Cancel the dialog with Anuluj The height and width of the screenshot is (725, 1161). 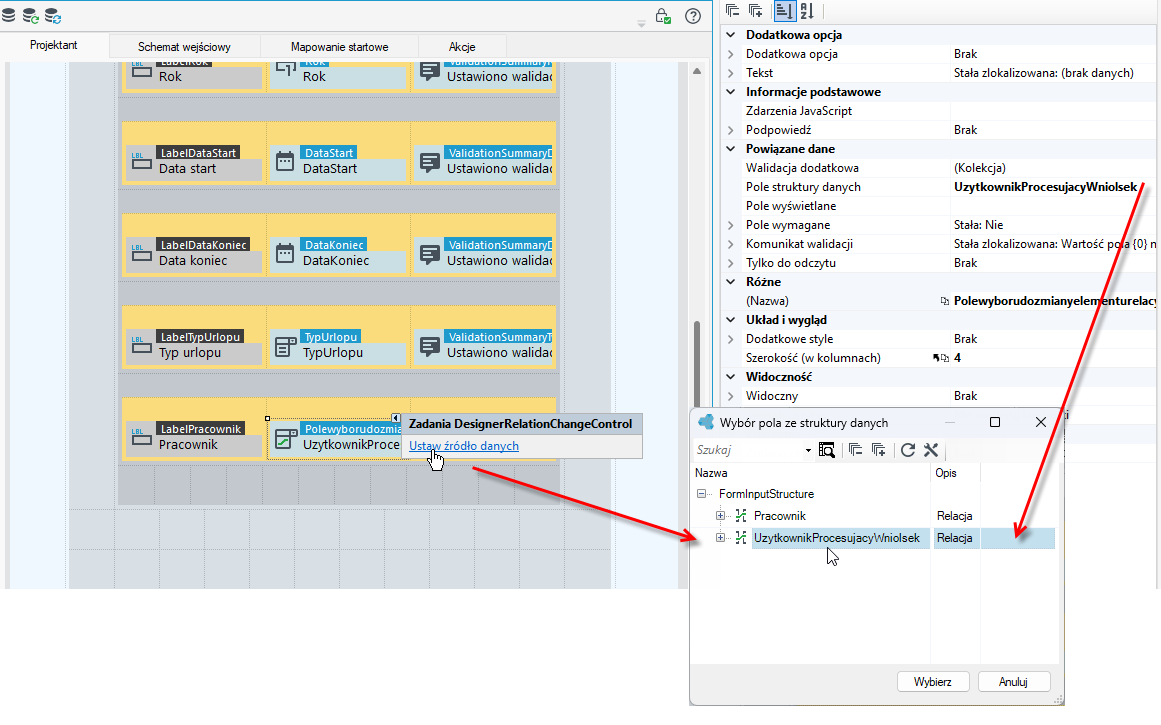click(x=1013, y=681)
